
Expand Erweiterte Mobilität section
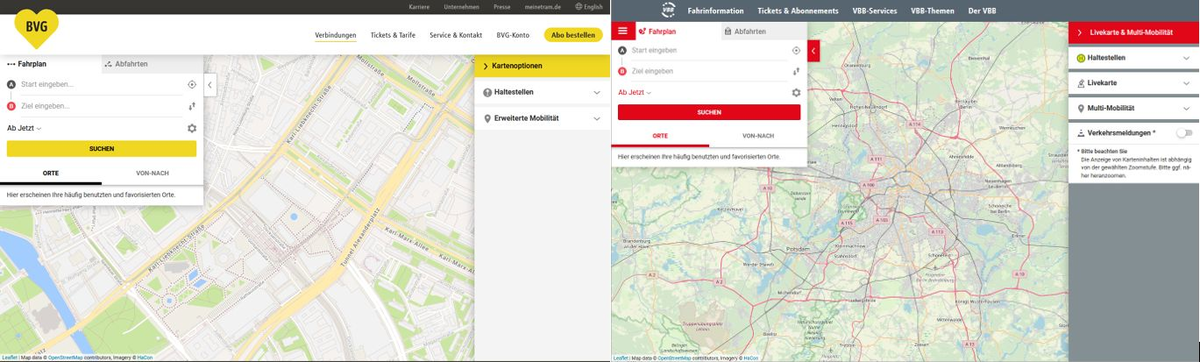tap(597, 118)
